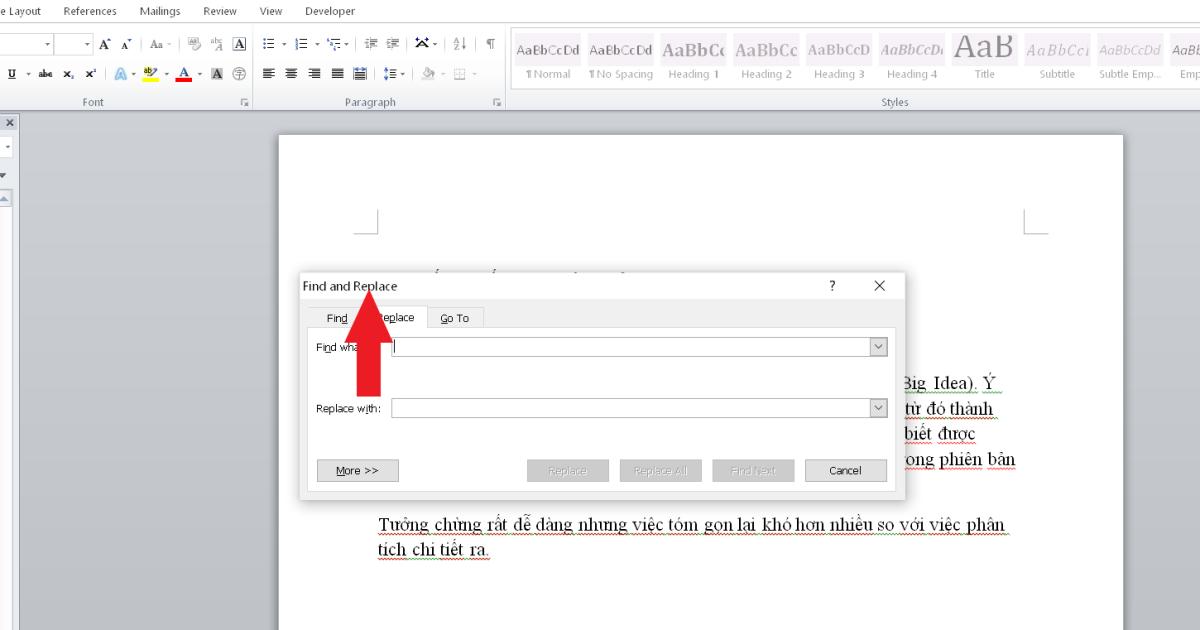
Task: Open the References ribbon tab
Action: tap(90, 11)
